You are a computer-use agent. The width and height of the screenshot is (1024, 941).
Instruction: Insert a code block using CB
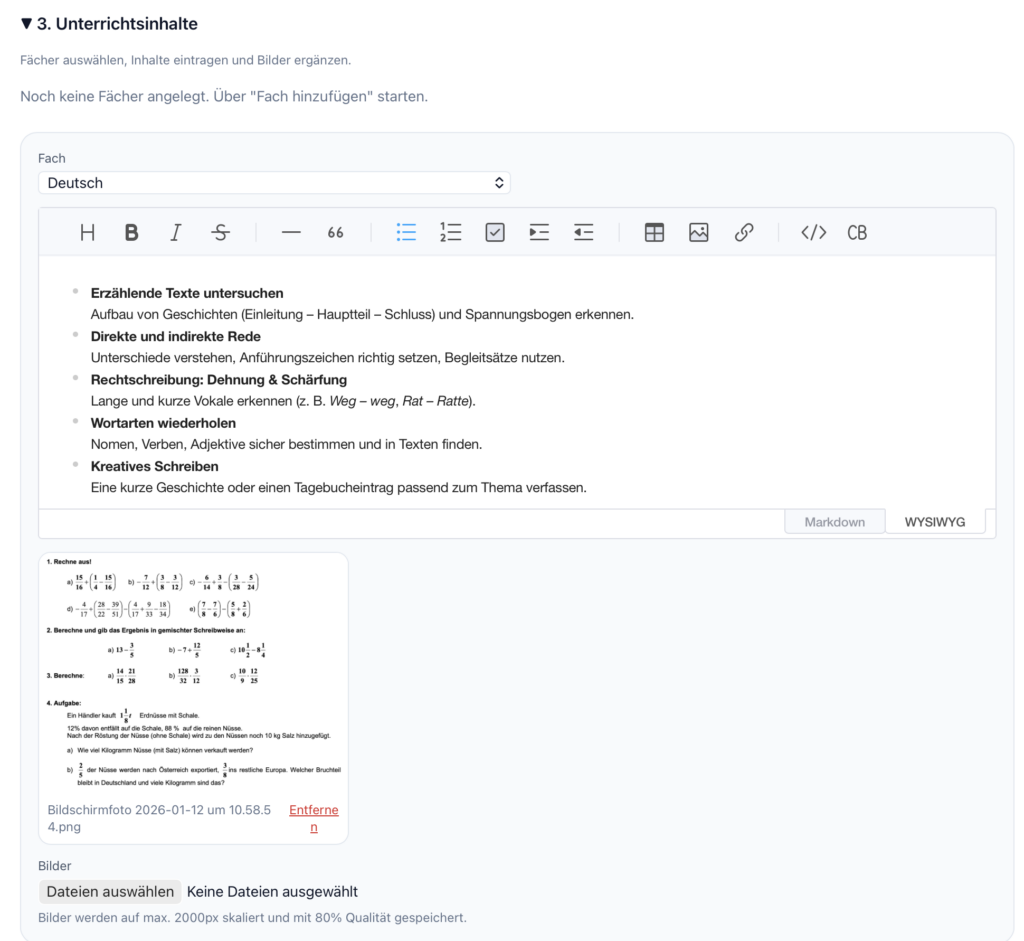click(857, 233)
